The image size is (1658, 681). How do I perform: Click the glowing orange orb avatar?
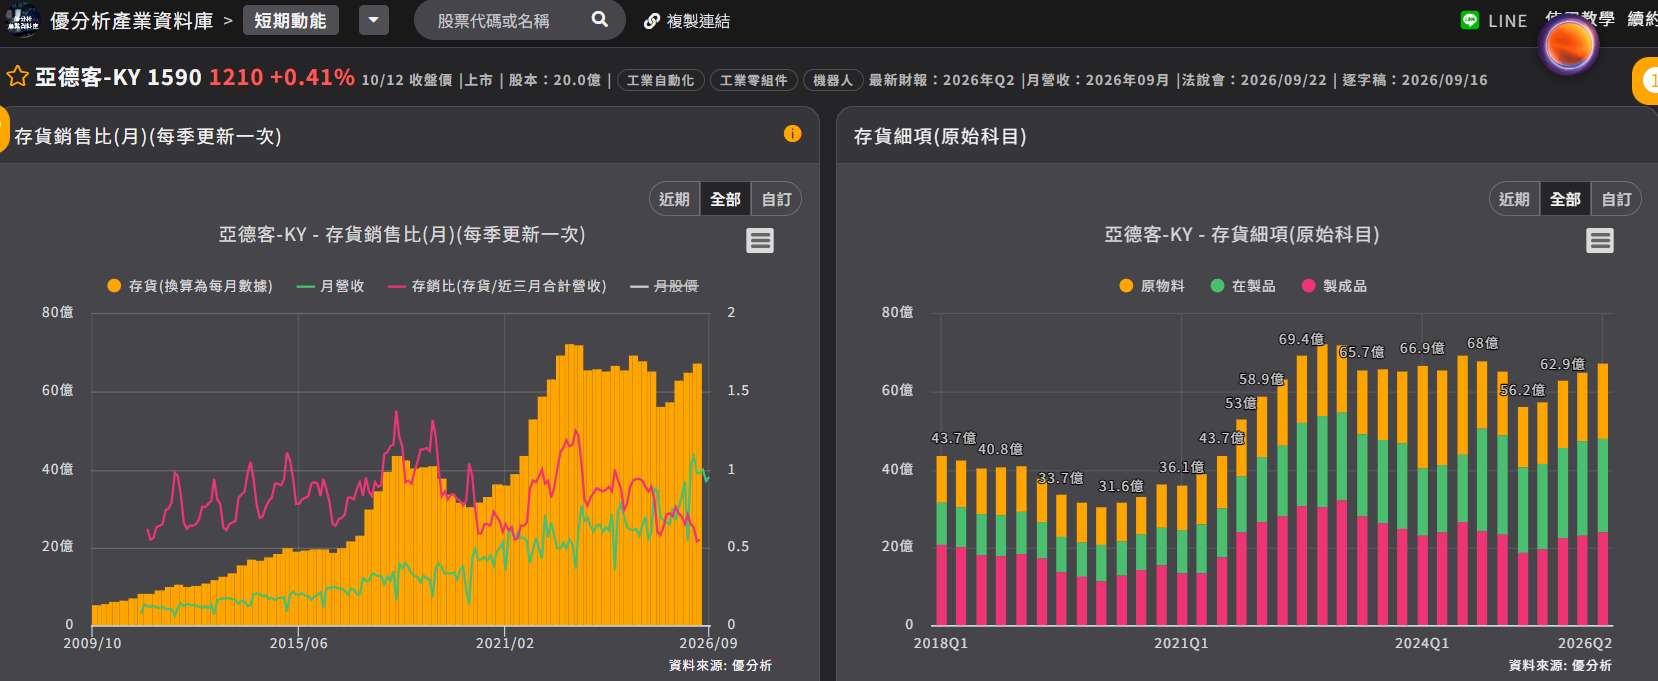click(1568, 45)
